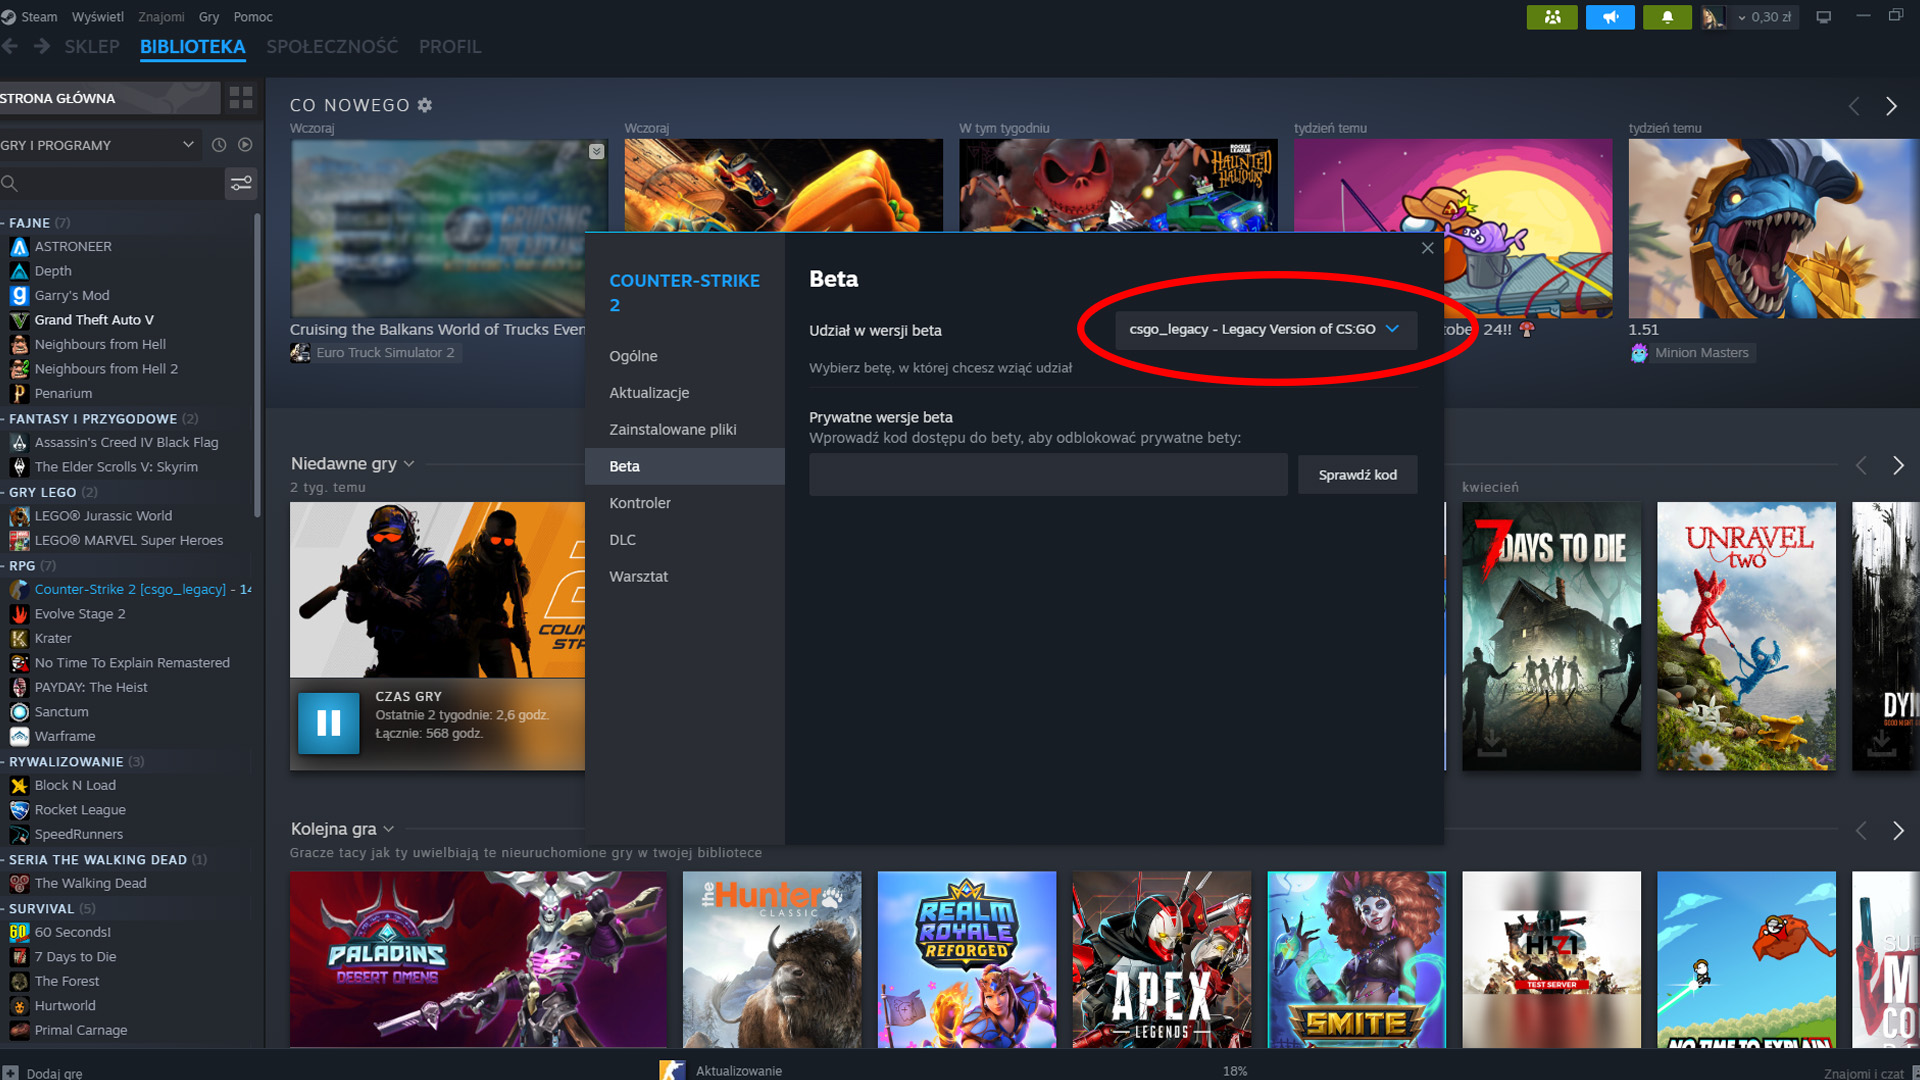Select Grand Theft Auto V in library

point(94,320)
